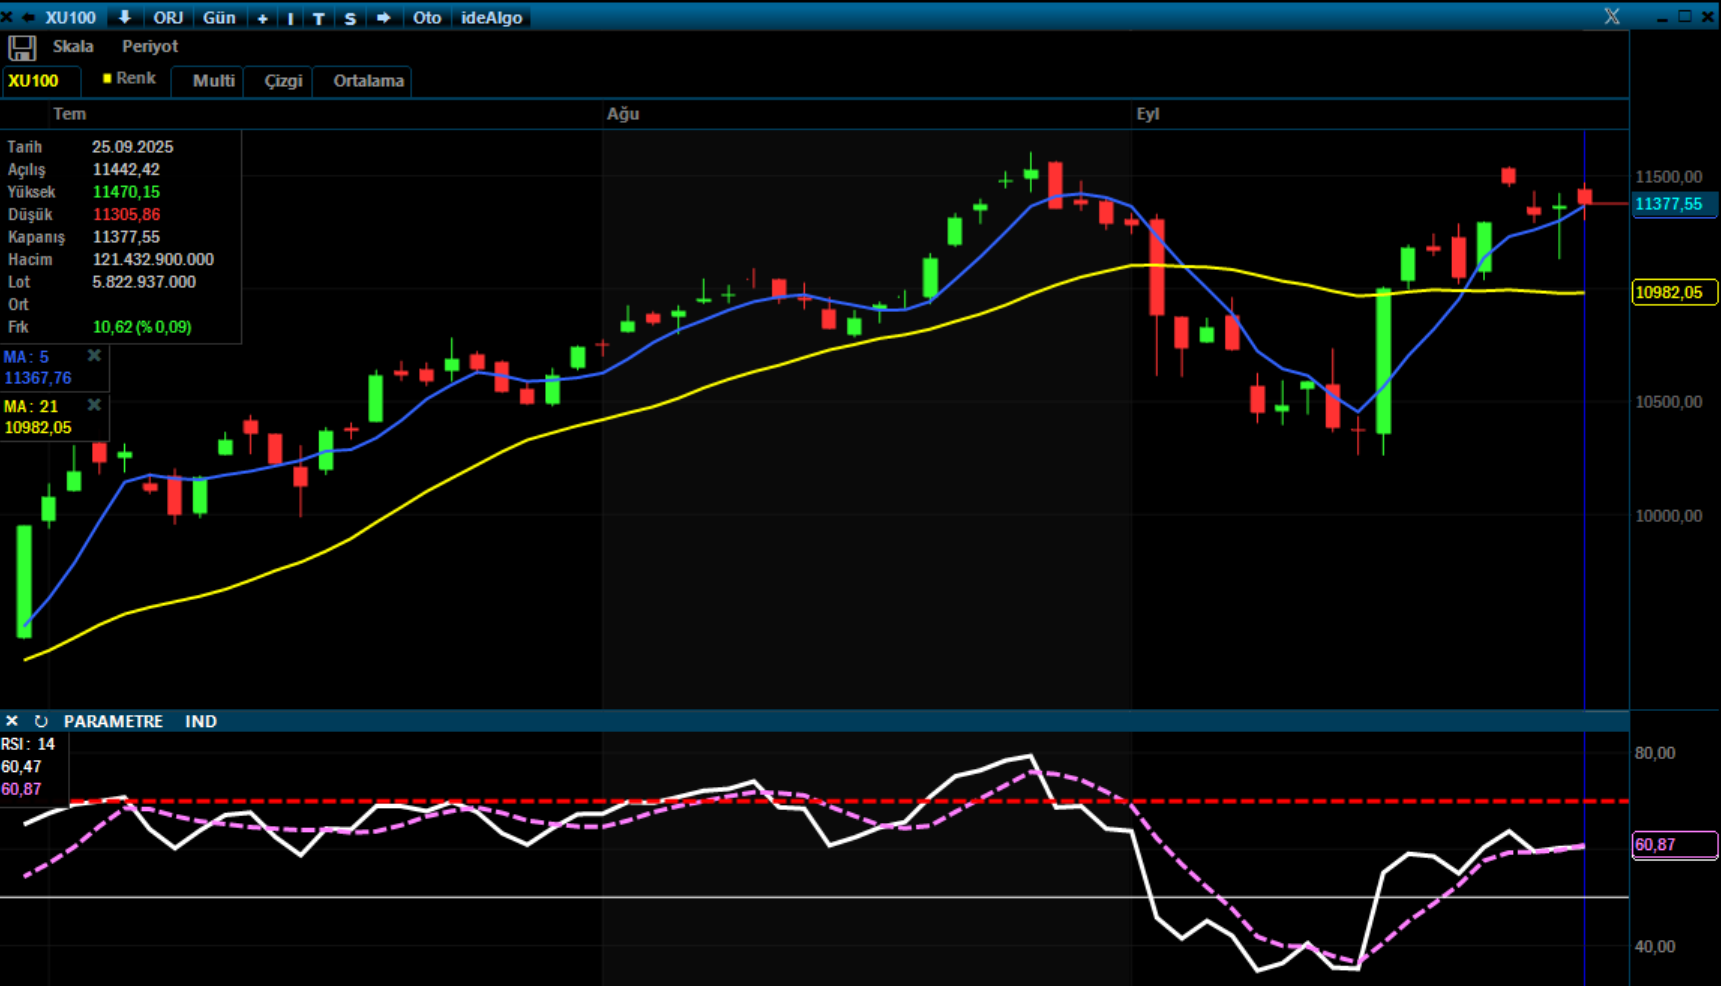Click the 10982,05 MA price tag

click(1674, 292)
